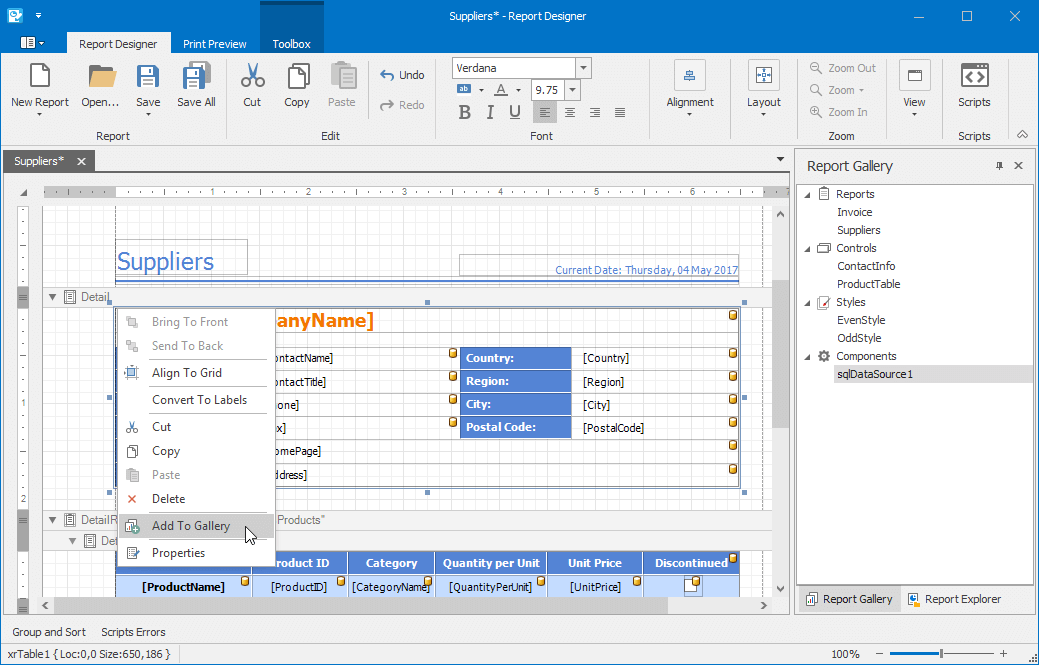1039x665 pixels.
Task: Toggle Italic font formatting
Action: [x=490, y=113]
